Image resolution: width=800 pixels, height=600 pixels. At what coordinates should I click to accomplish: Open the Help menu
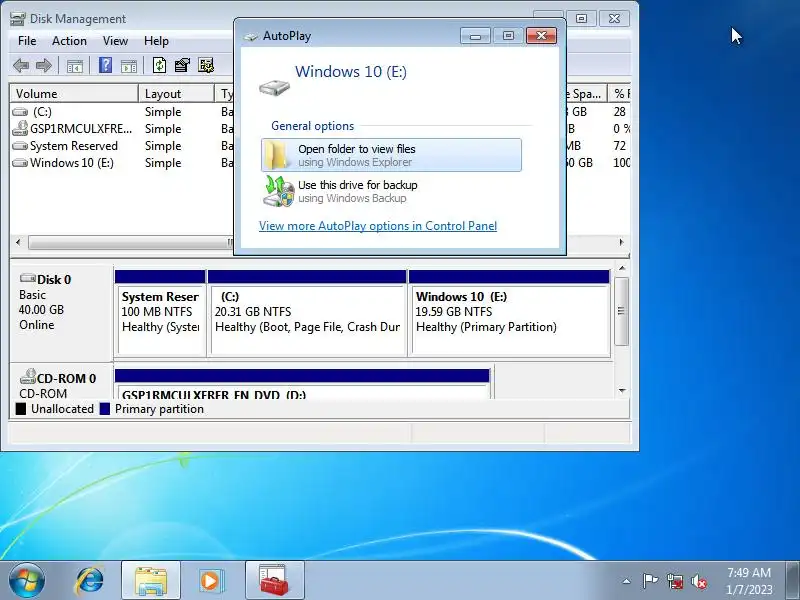[156, 41]
